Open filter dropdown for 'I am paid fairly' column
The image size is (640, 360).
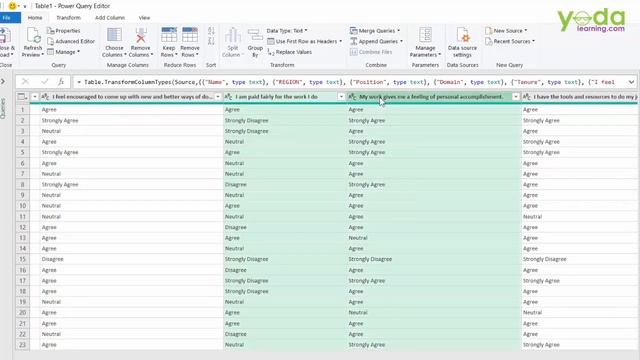click(341, 97)
